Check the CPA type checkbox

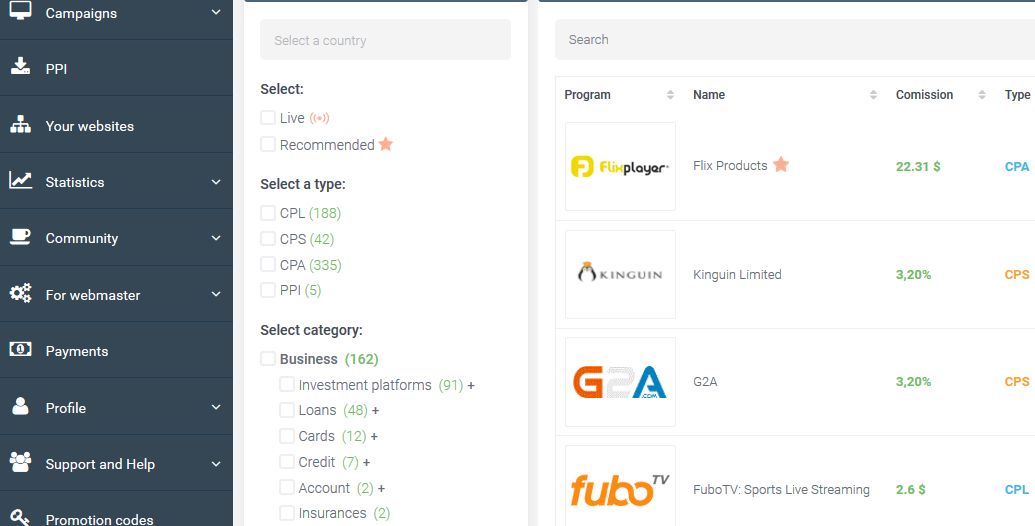(x=268, y=265)
